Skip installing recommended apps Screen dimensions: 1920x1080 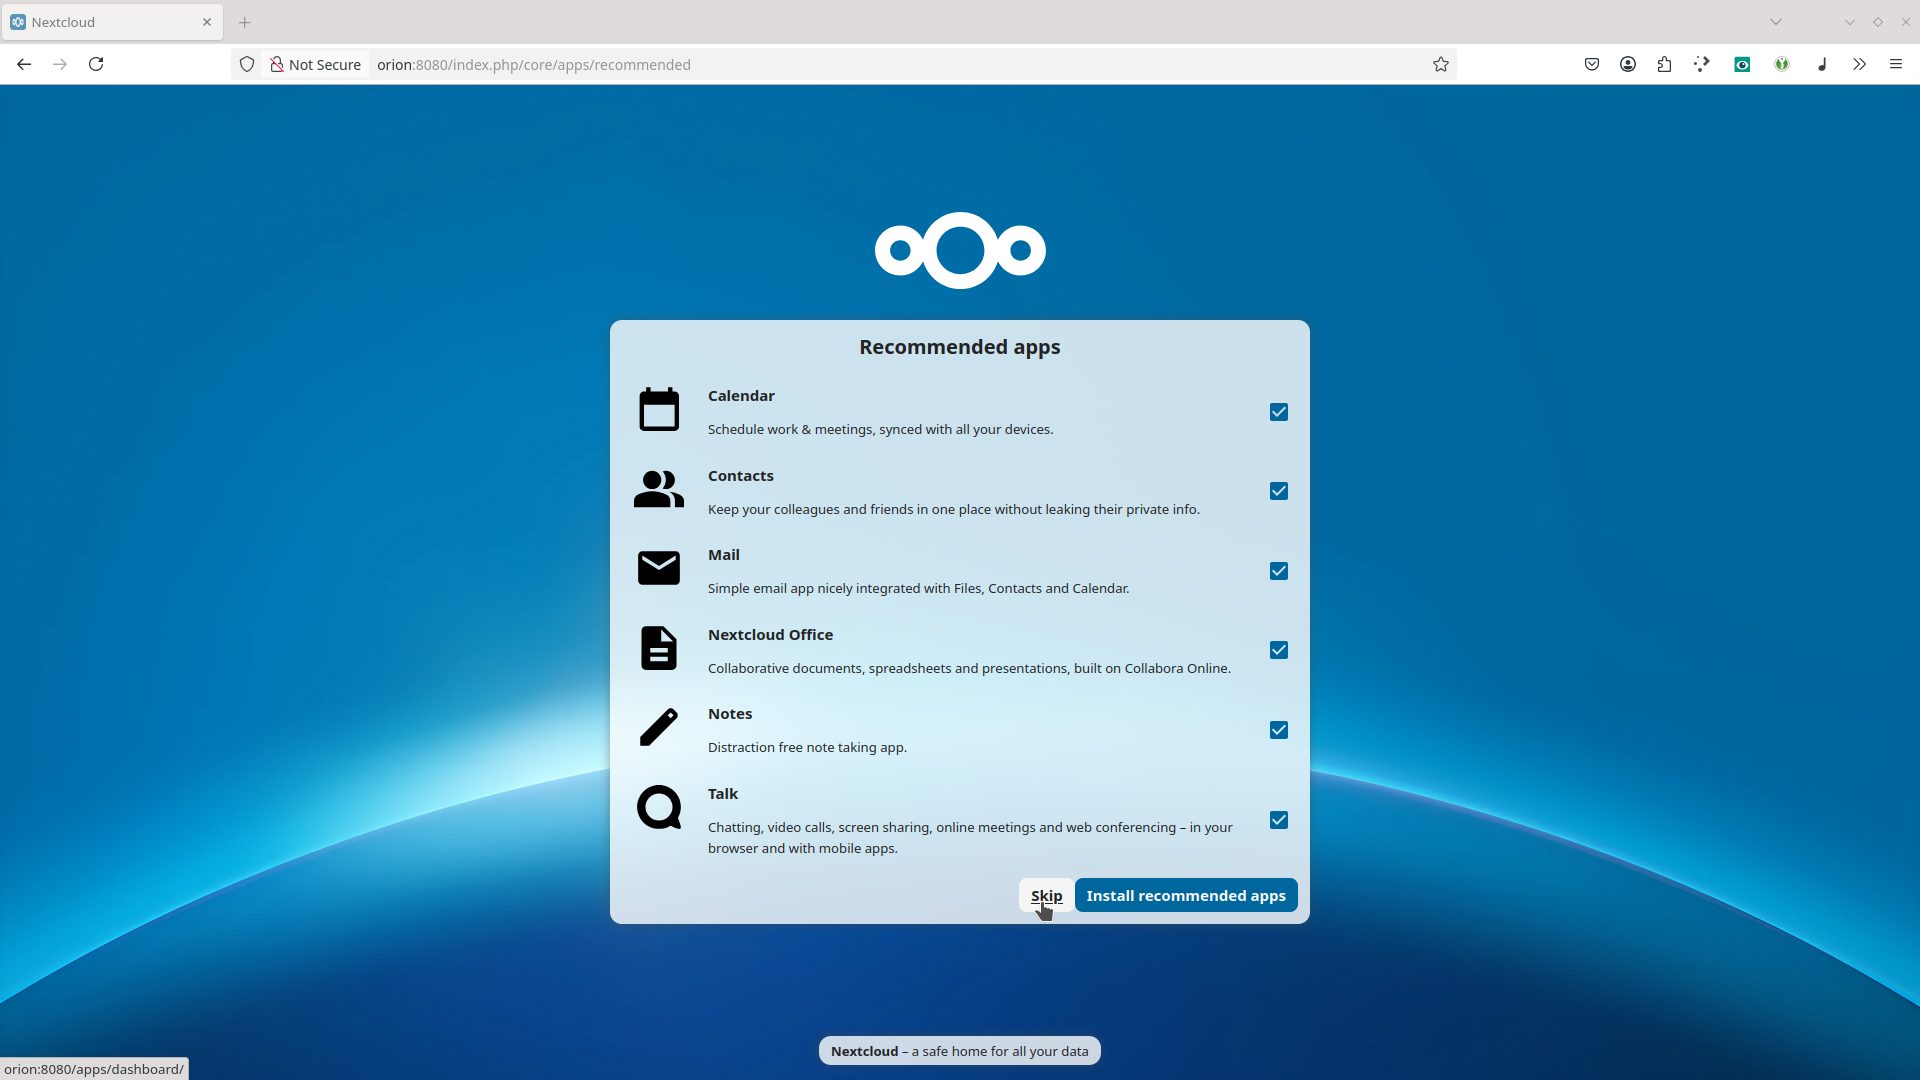1046,895
